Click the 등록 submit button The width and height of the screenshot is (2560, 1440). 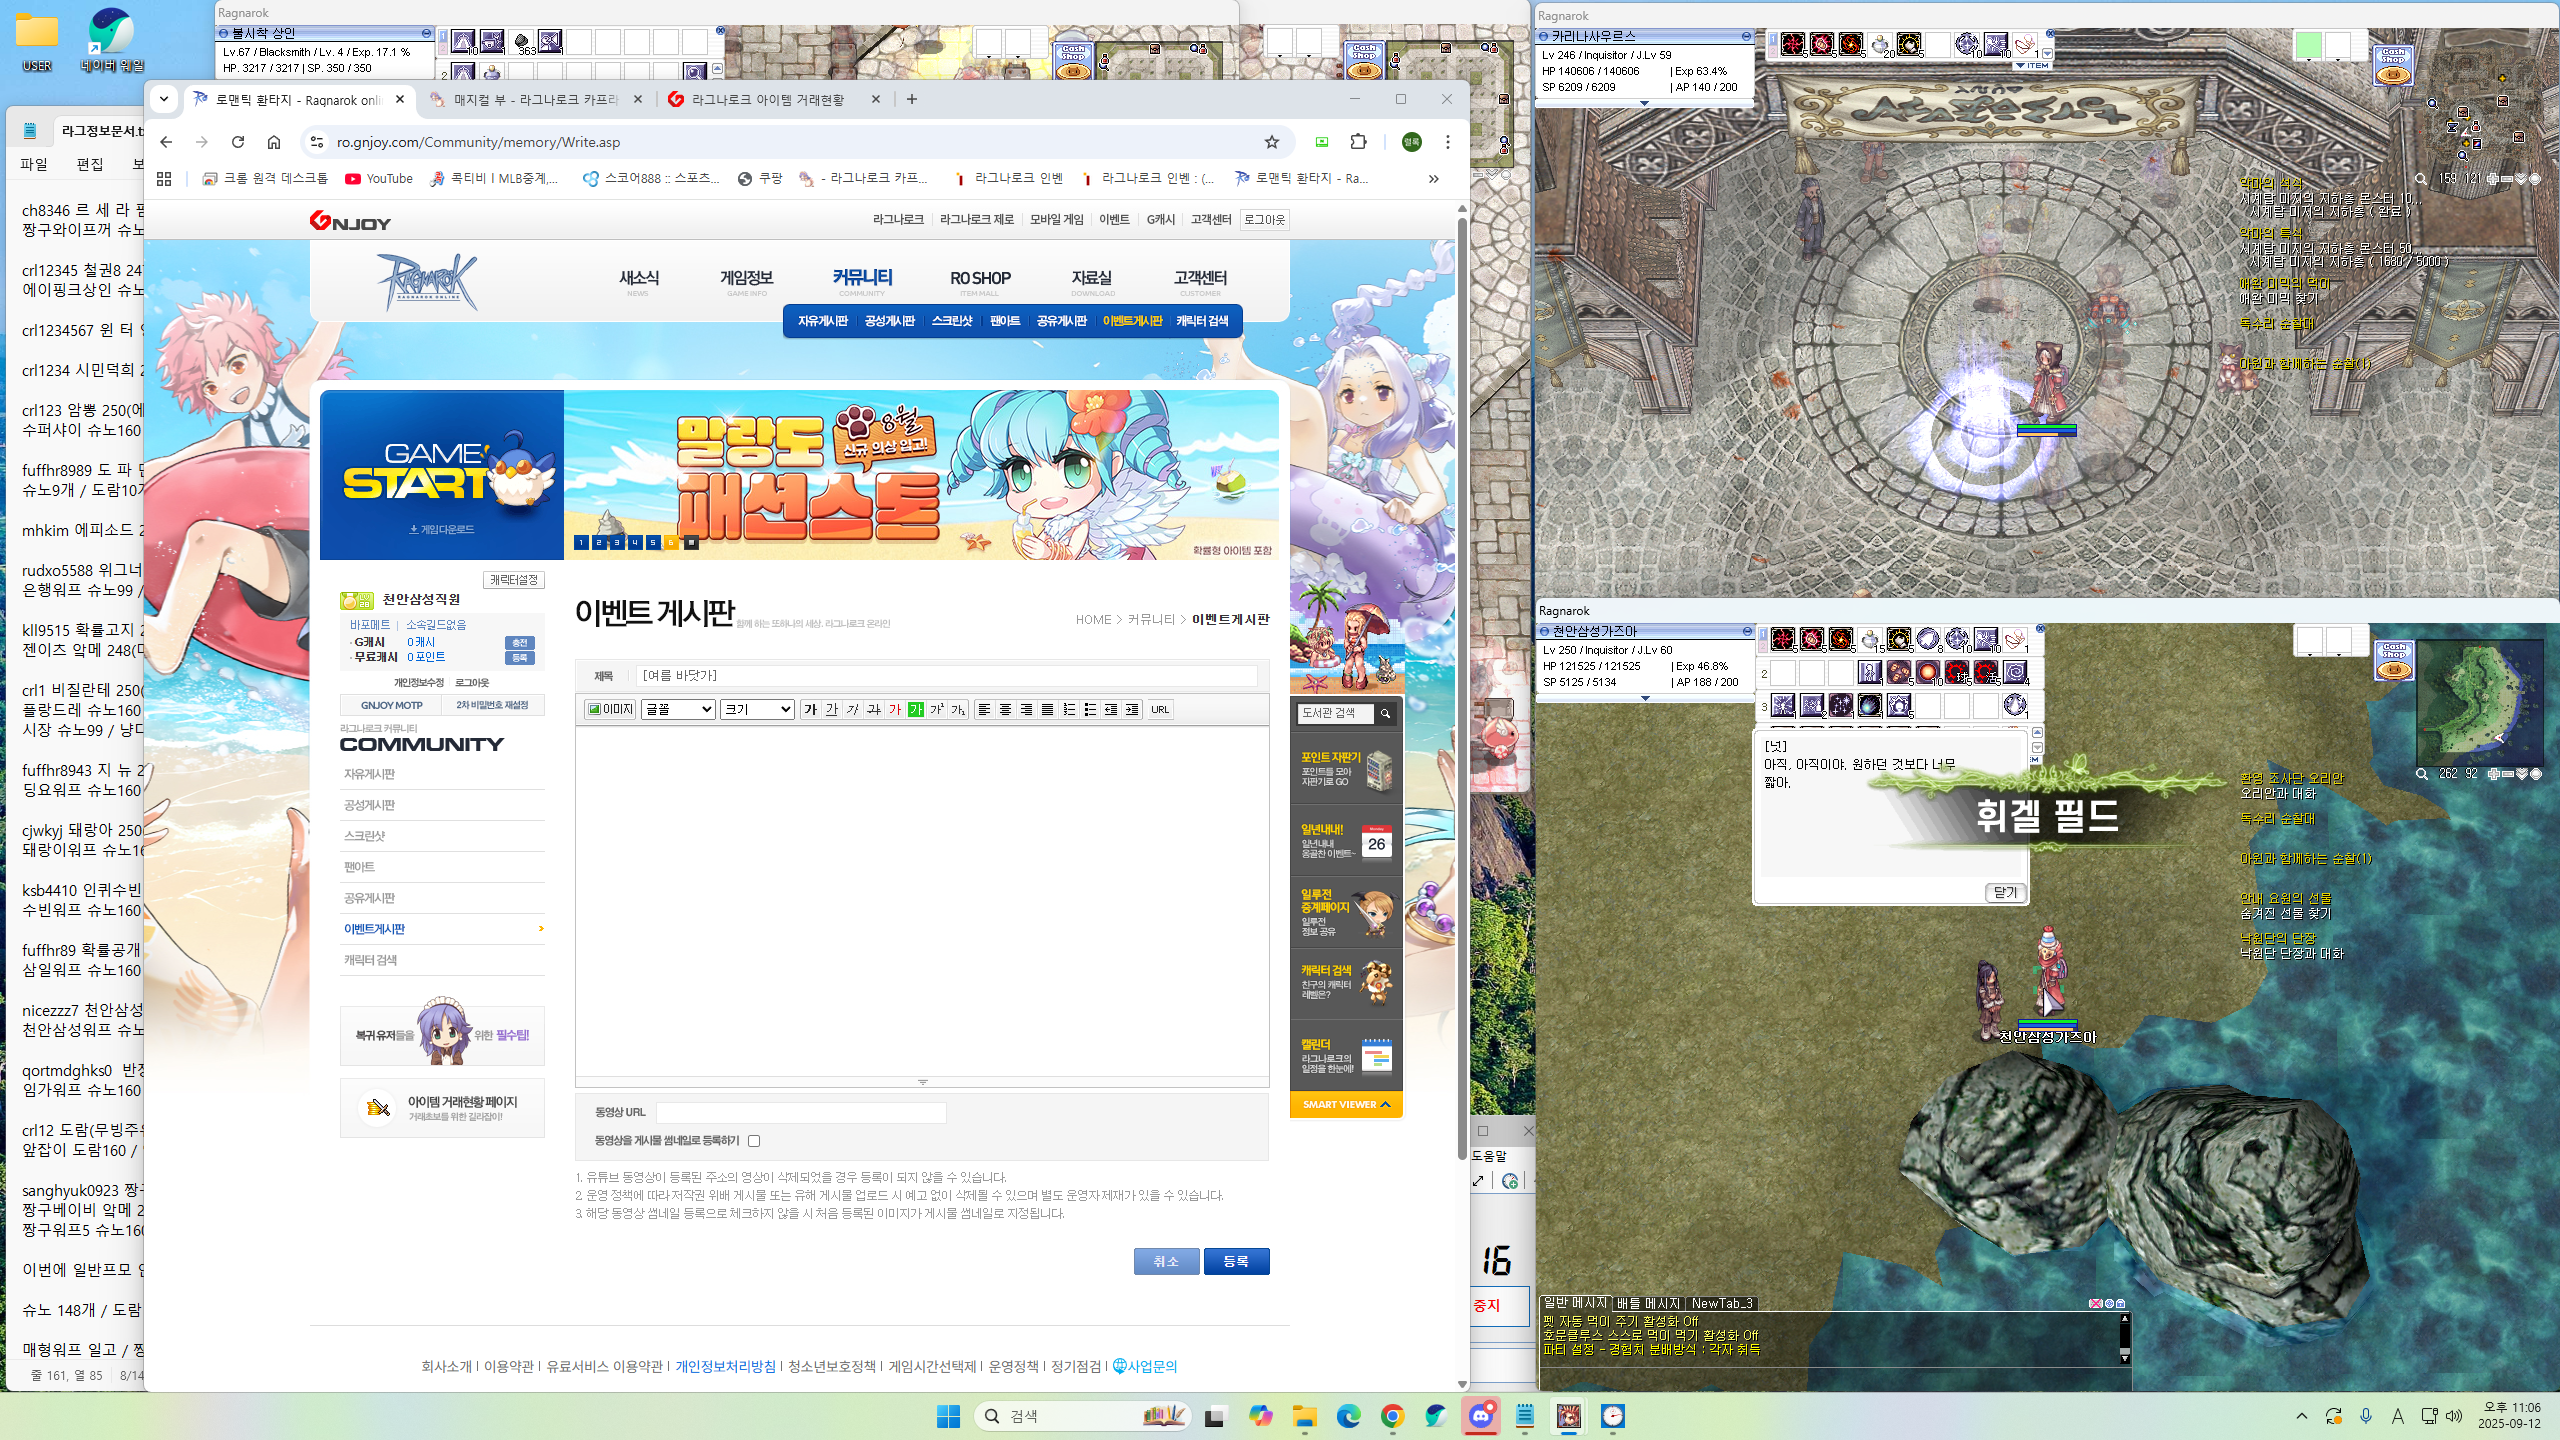coord(1236,1261)
